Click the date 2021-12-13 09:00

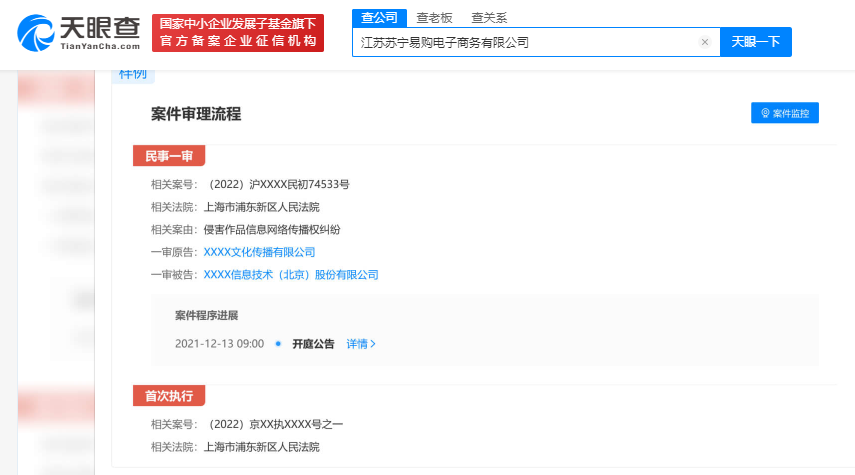(x=219, y=344)
